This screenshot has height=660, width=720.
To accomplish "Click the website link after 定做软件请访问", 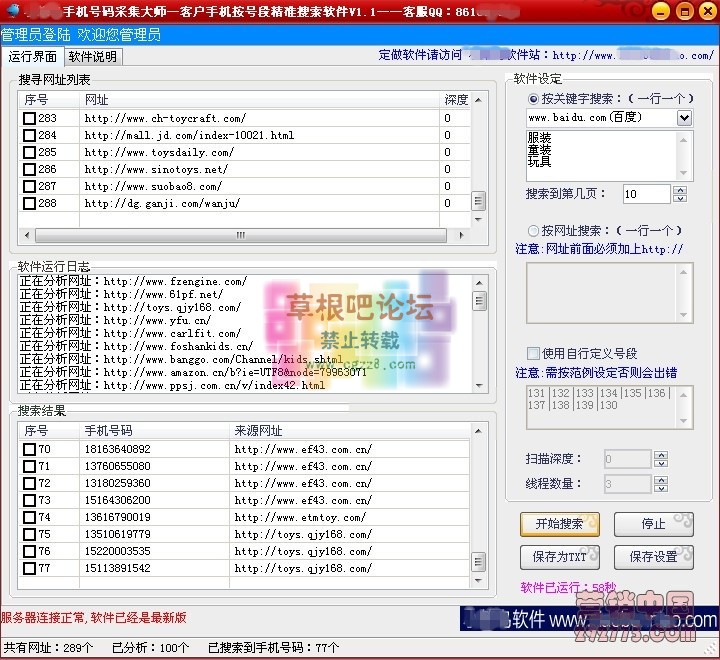I will pos(633,56).
